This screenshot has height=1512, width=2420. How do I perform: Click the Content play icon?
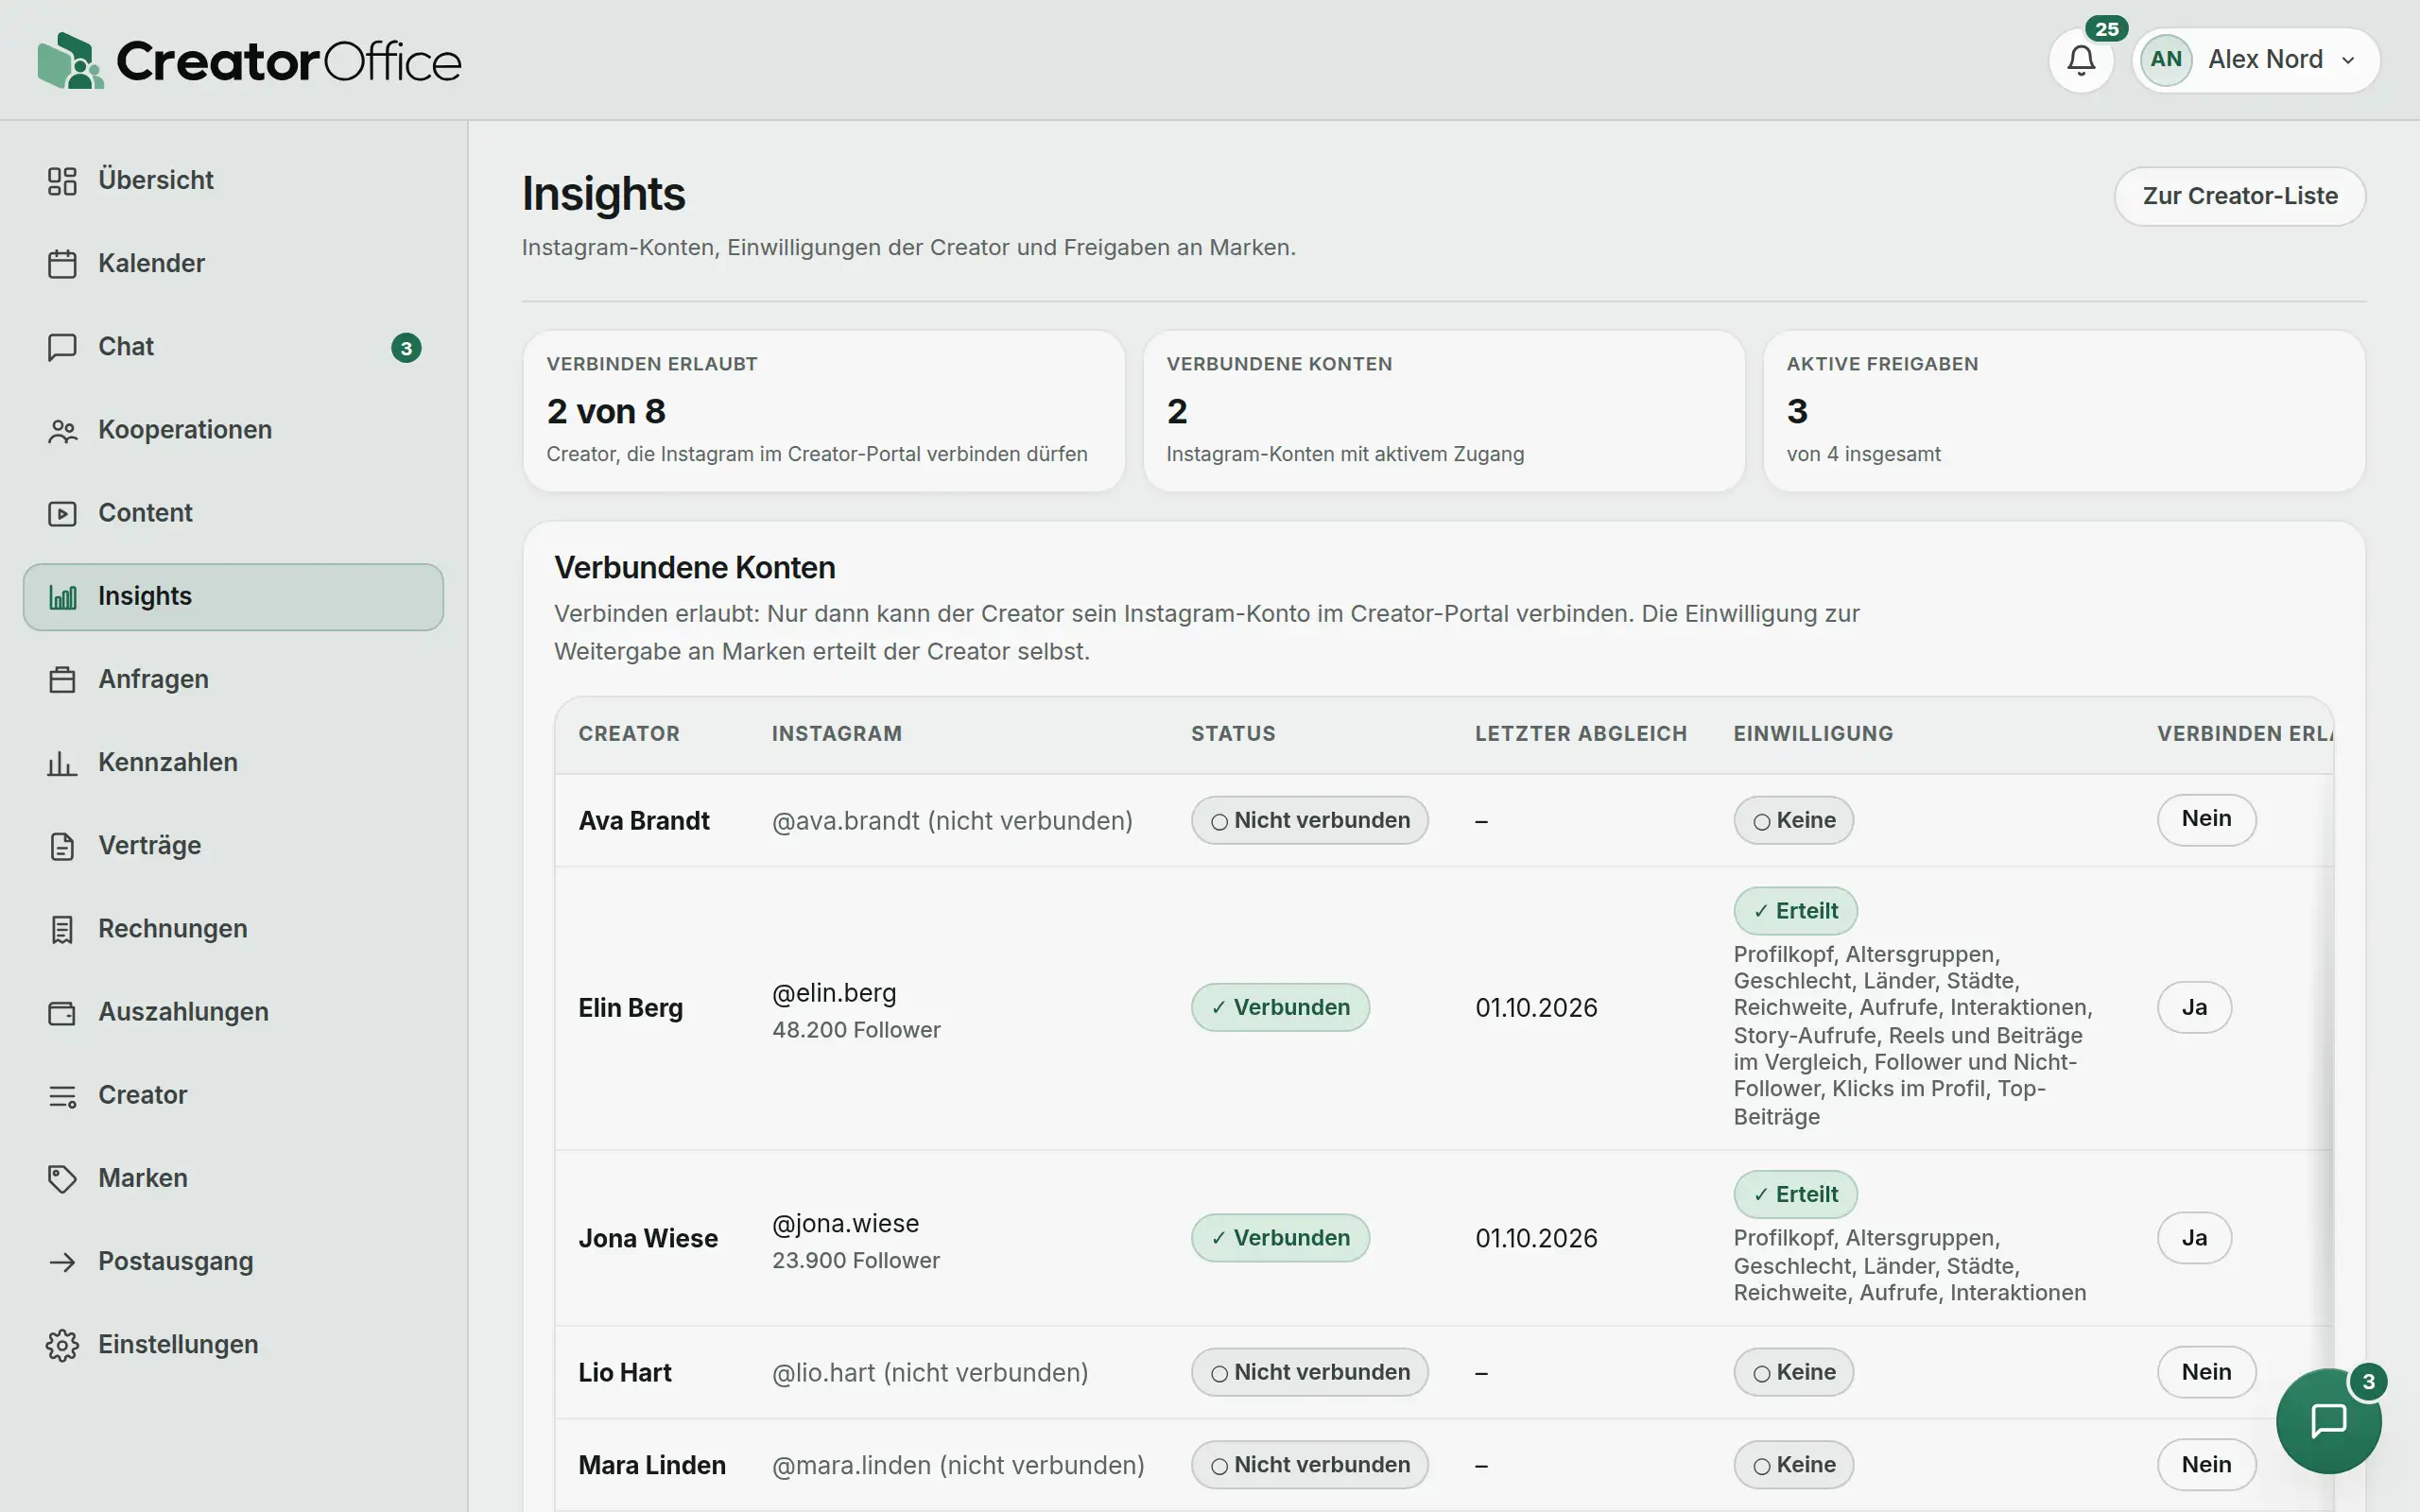62,513
